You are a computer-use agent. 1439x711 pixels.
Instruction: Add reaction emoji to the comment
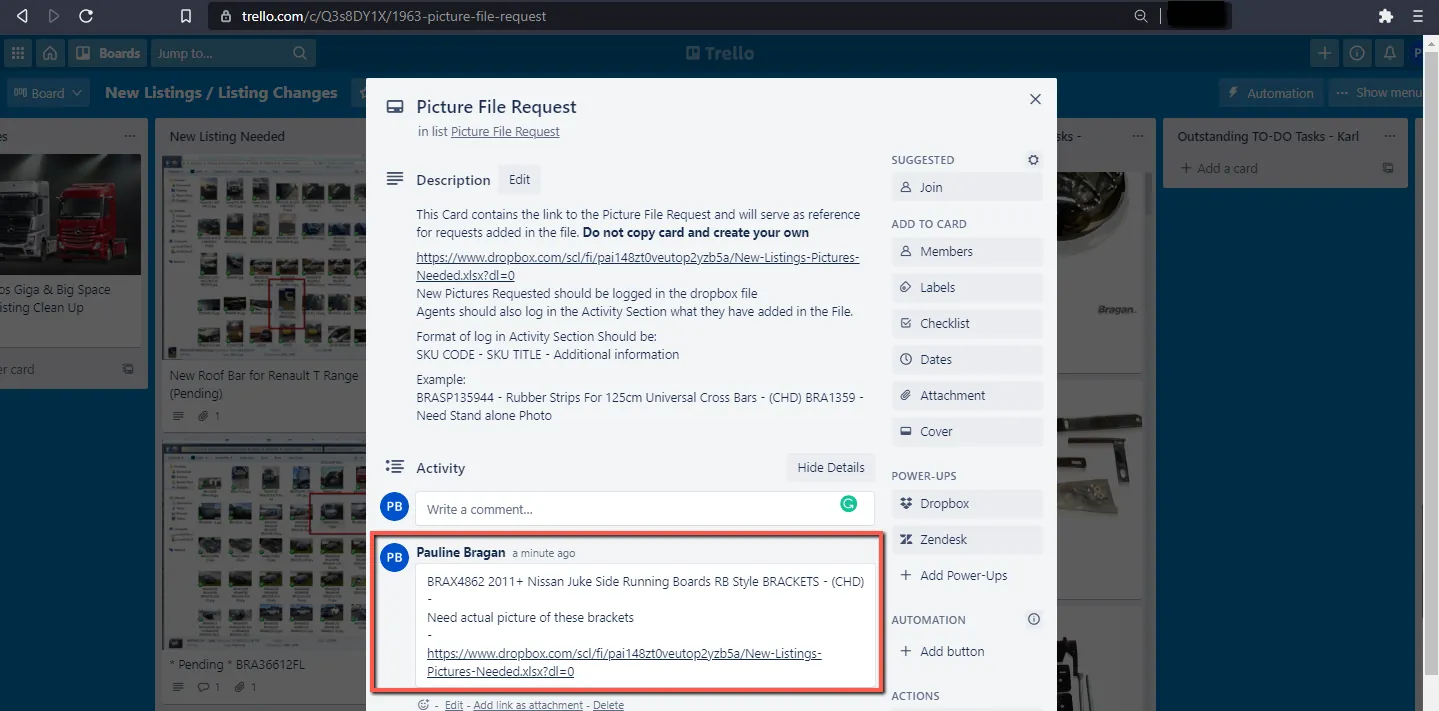(424, 705)
